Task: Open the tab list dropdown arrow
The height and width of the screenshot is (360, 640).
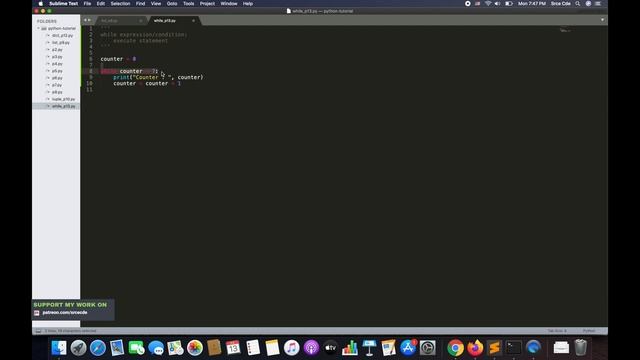Action: click(x=602, y=20)
